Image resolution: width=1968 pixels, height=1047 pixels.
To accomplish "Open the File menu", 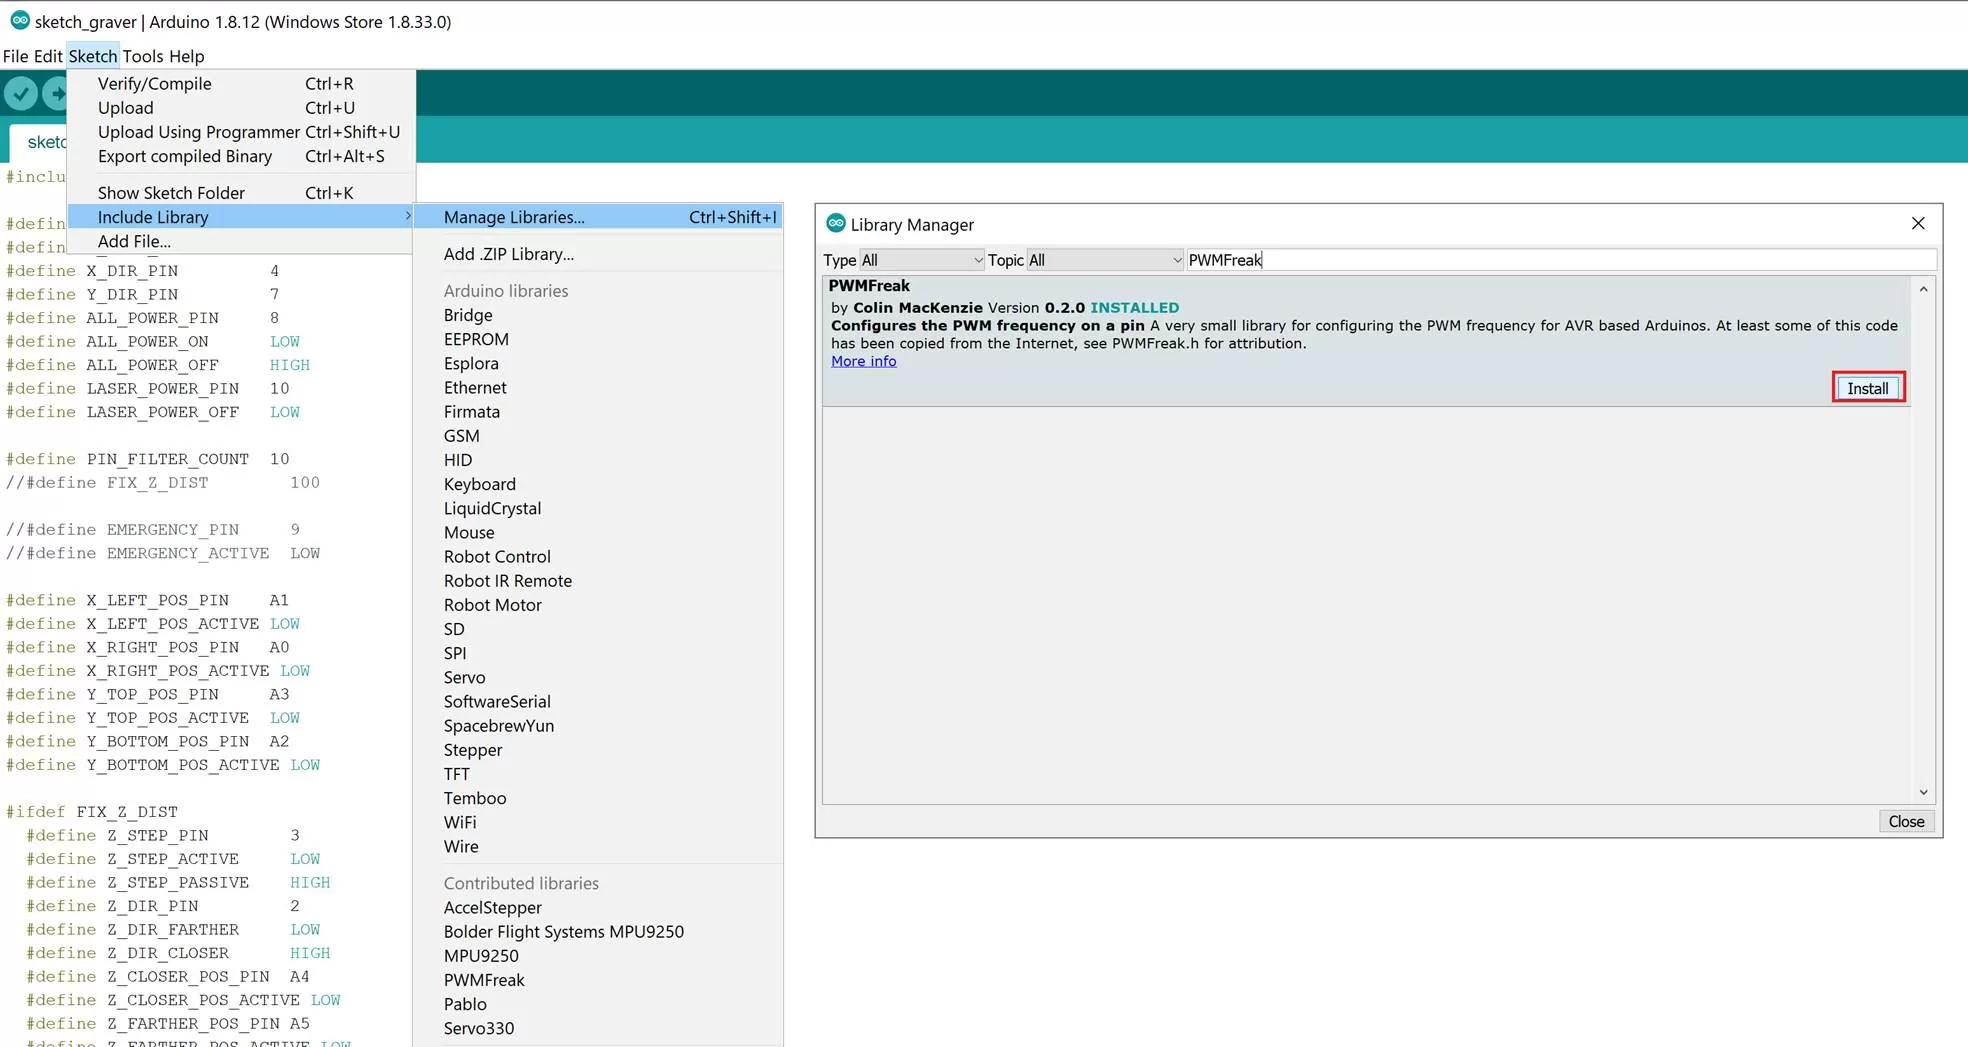I will 16,56.
